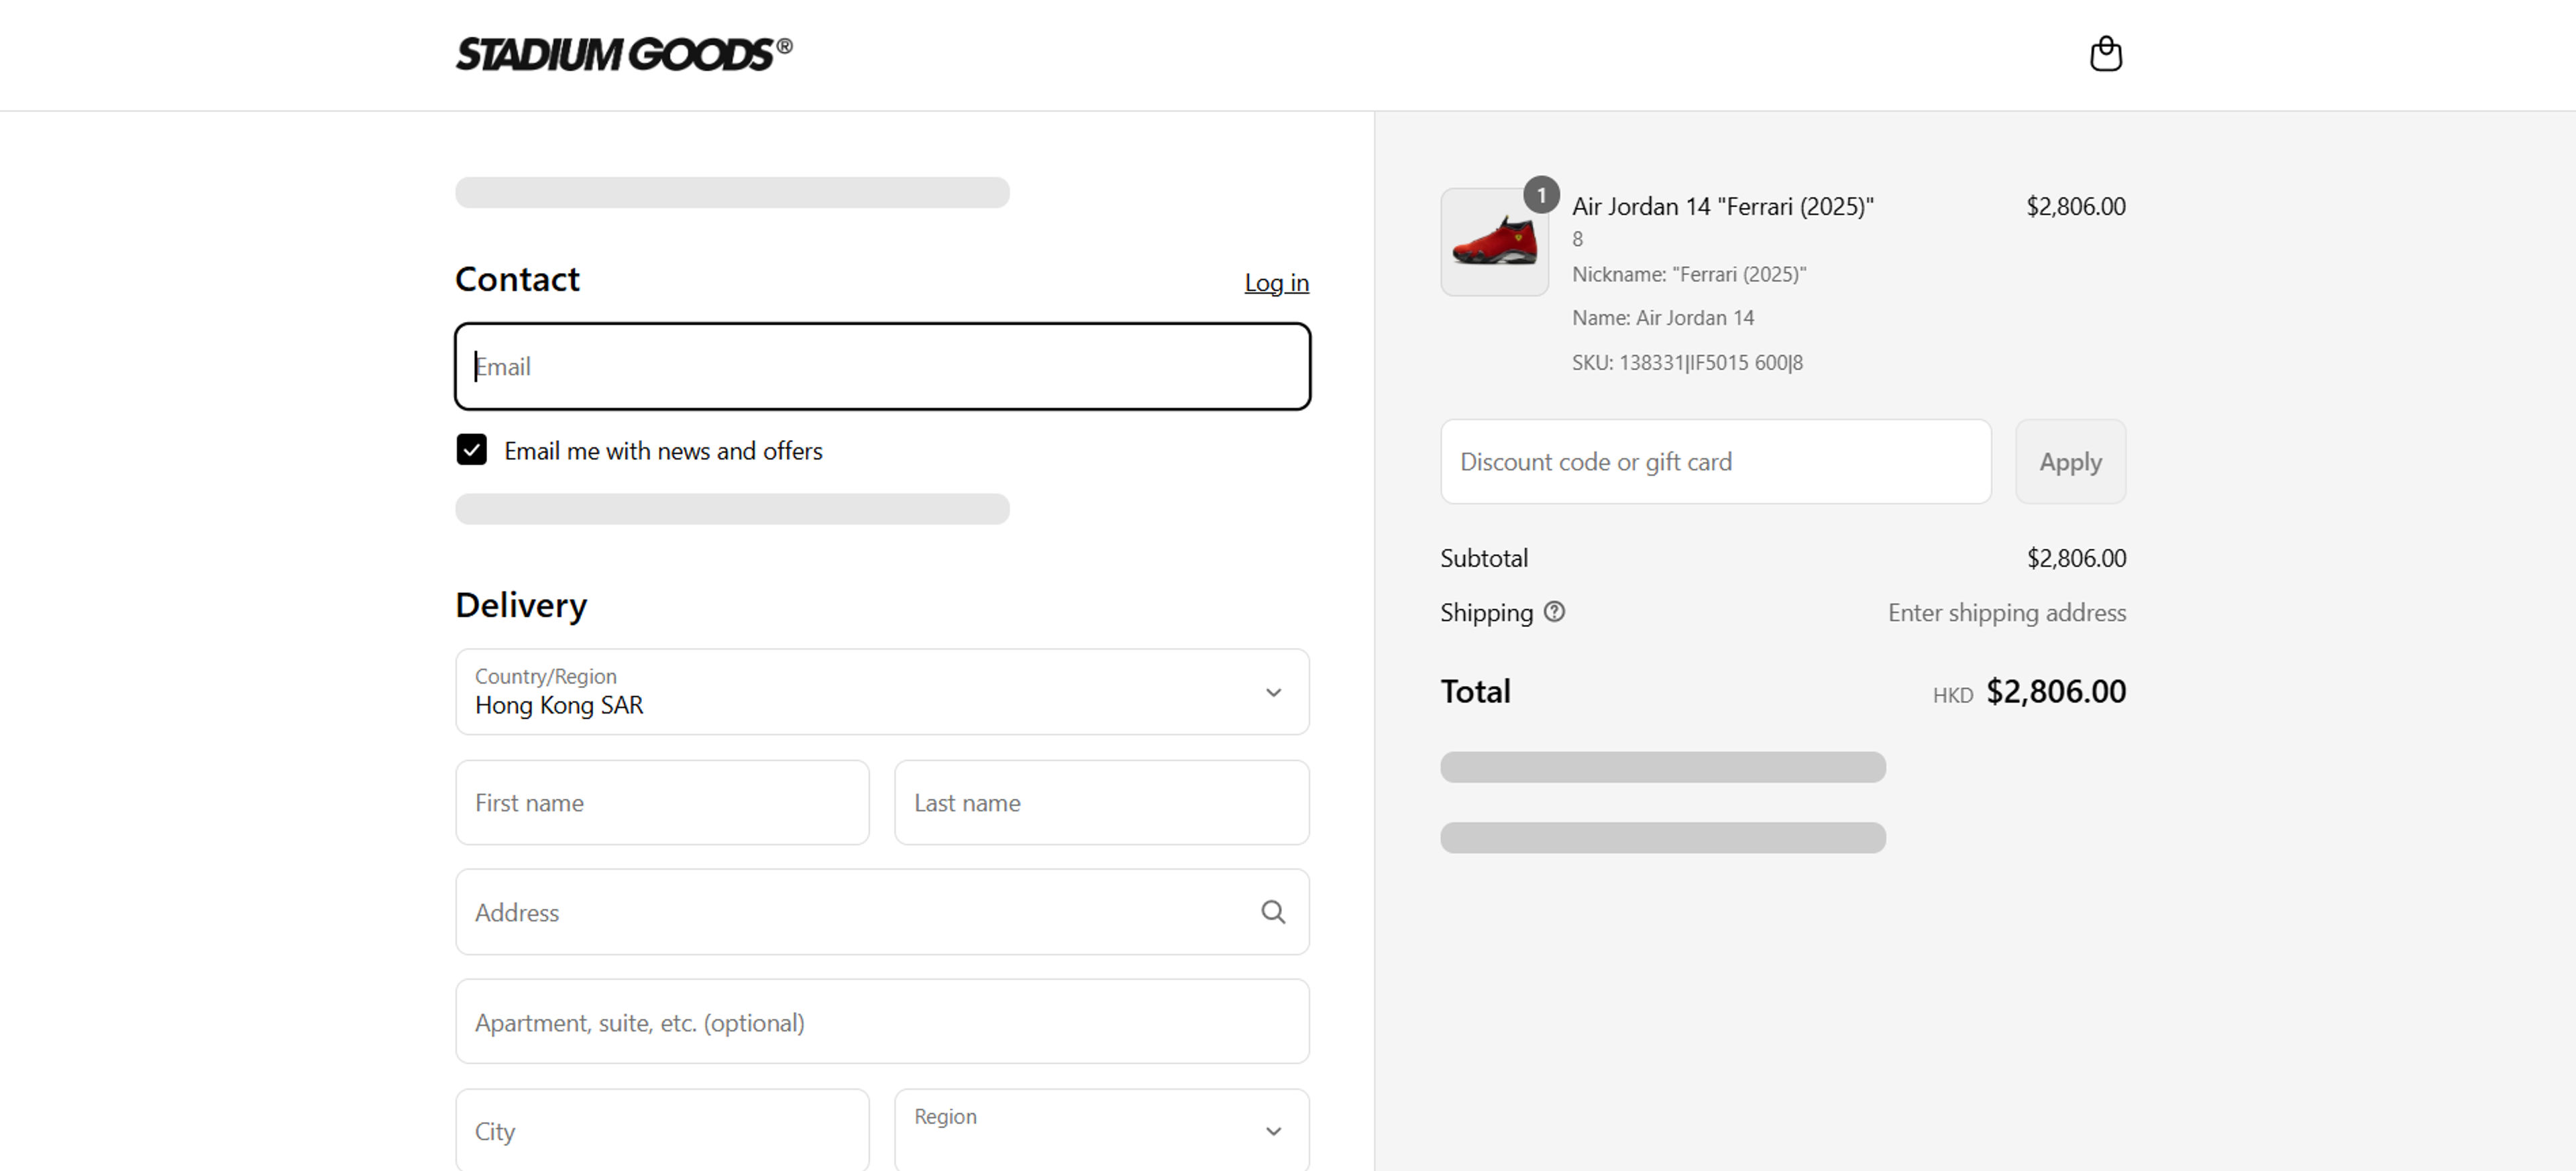
Task: Uncheck Email me with news and offers
Action: (472, 450)
